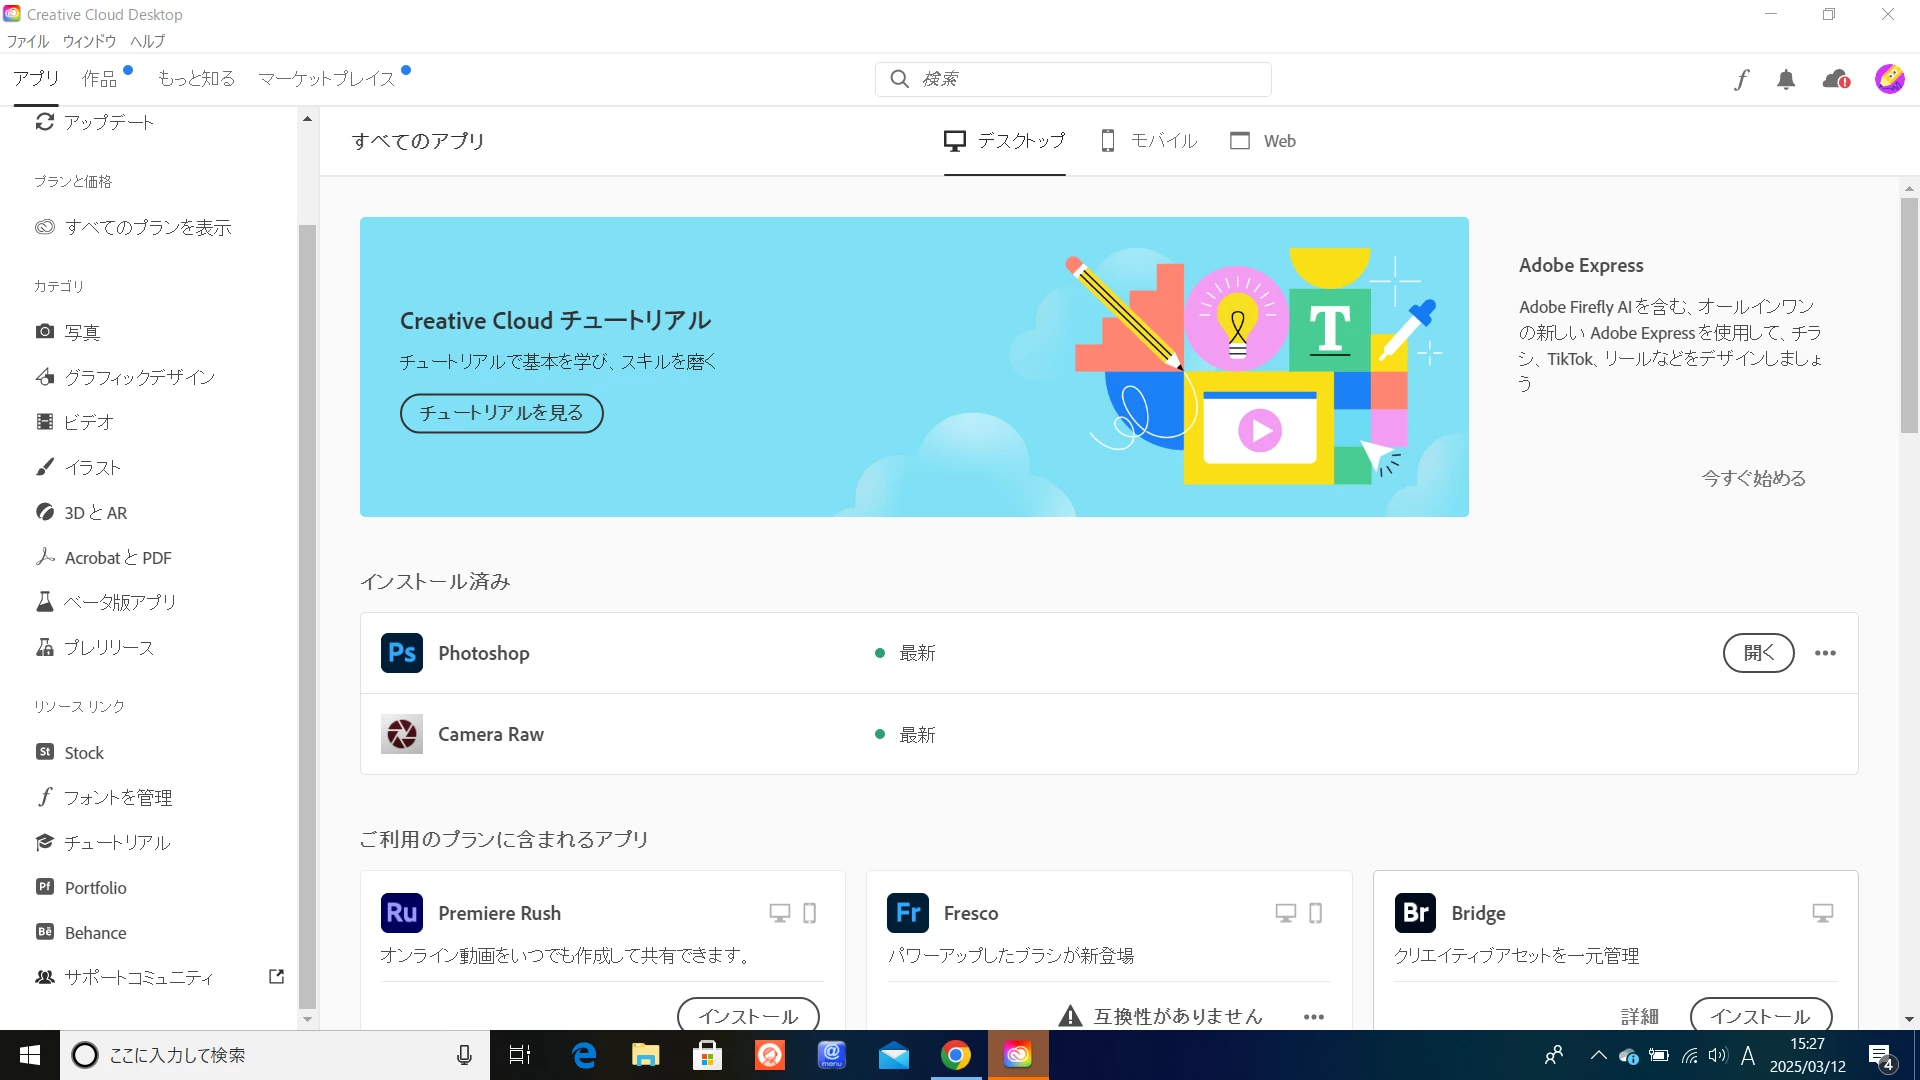Open Chrome from the Windows taskbar
Viewport: 1920px width, 1080px height.
pyautogui.click(x=956, y=1055)
